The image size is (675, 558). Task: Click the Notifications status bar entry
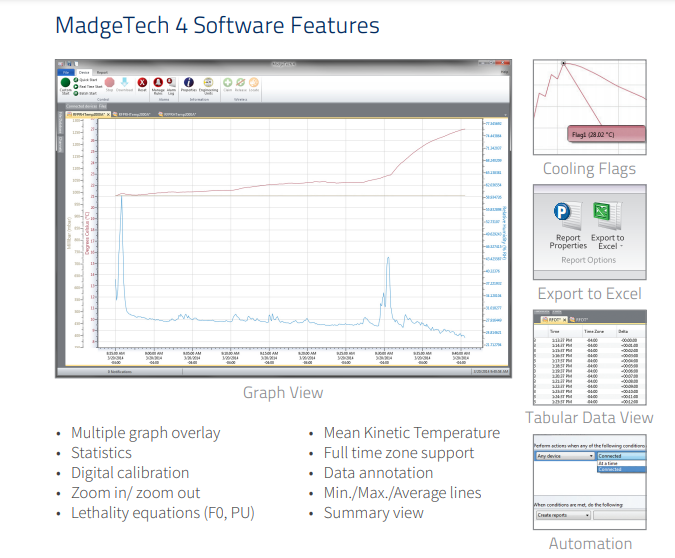point(120,372)
